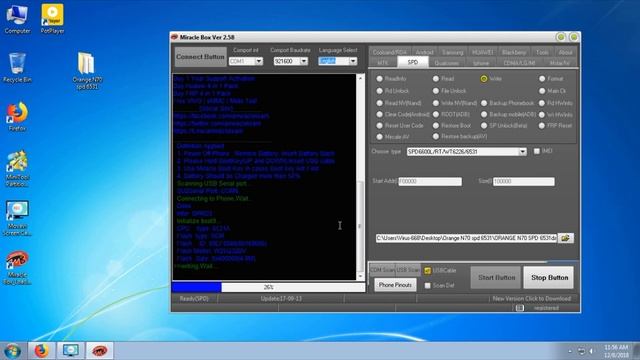Viewport: 640px width, 360px height.
Task: Expand Comport Baudrate 921600 dropdown
Action: click(304, 61)
